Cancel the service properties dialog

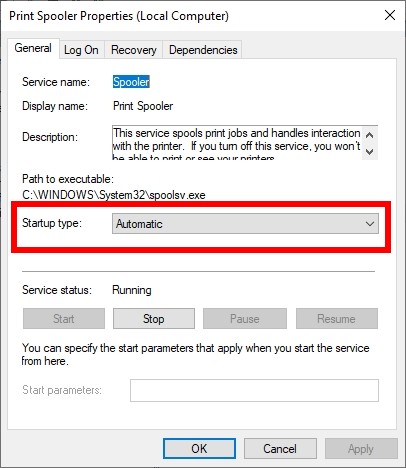[x=280, y=449]
